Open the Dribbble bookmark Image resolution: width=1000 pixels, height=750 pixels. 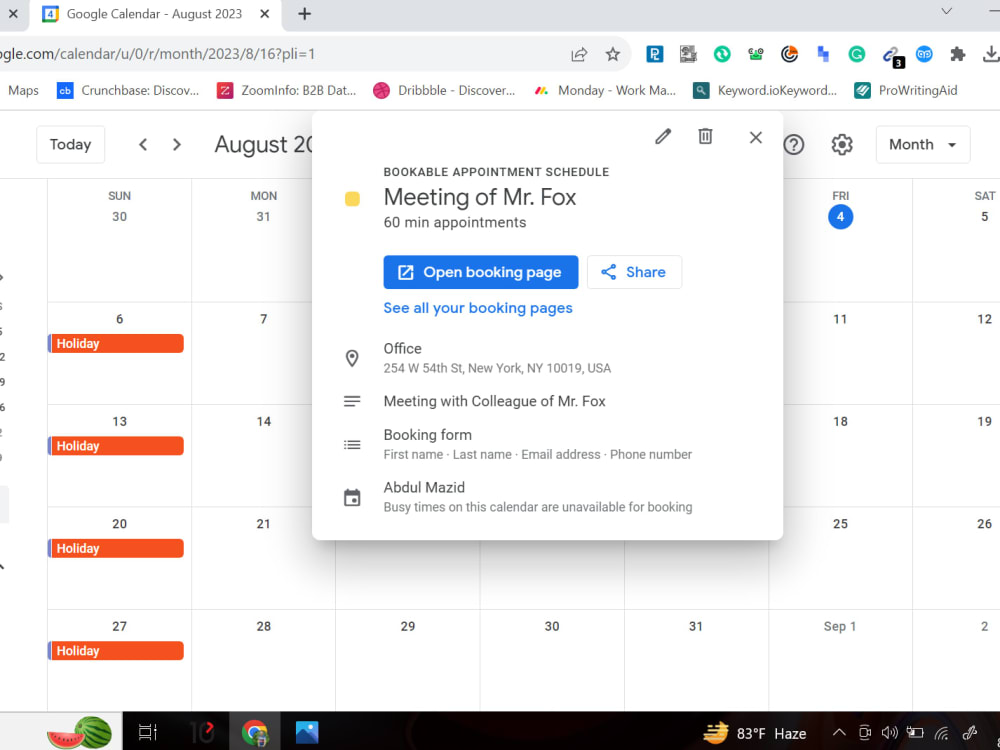[444, 91]
